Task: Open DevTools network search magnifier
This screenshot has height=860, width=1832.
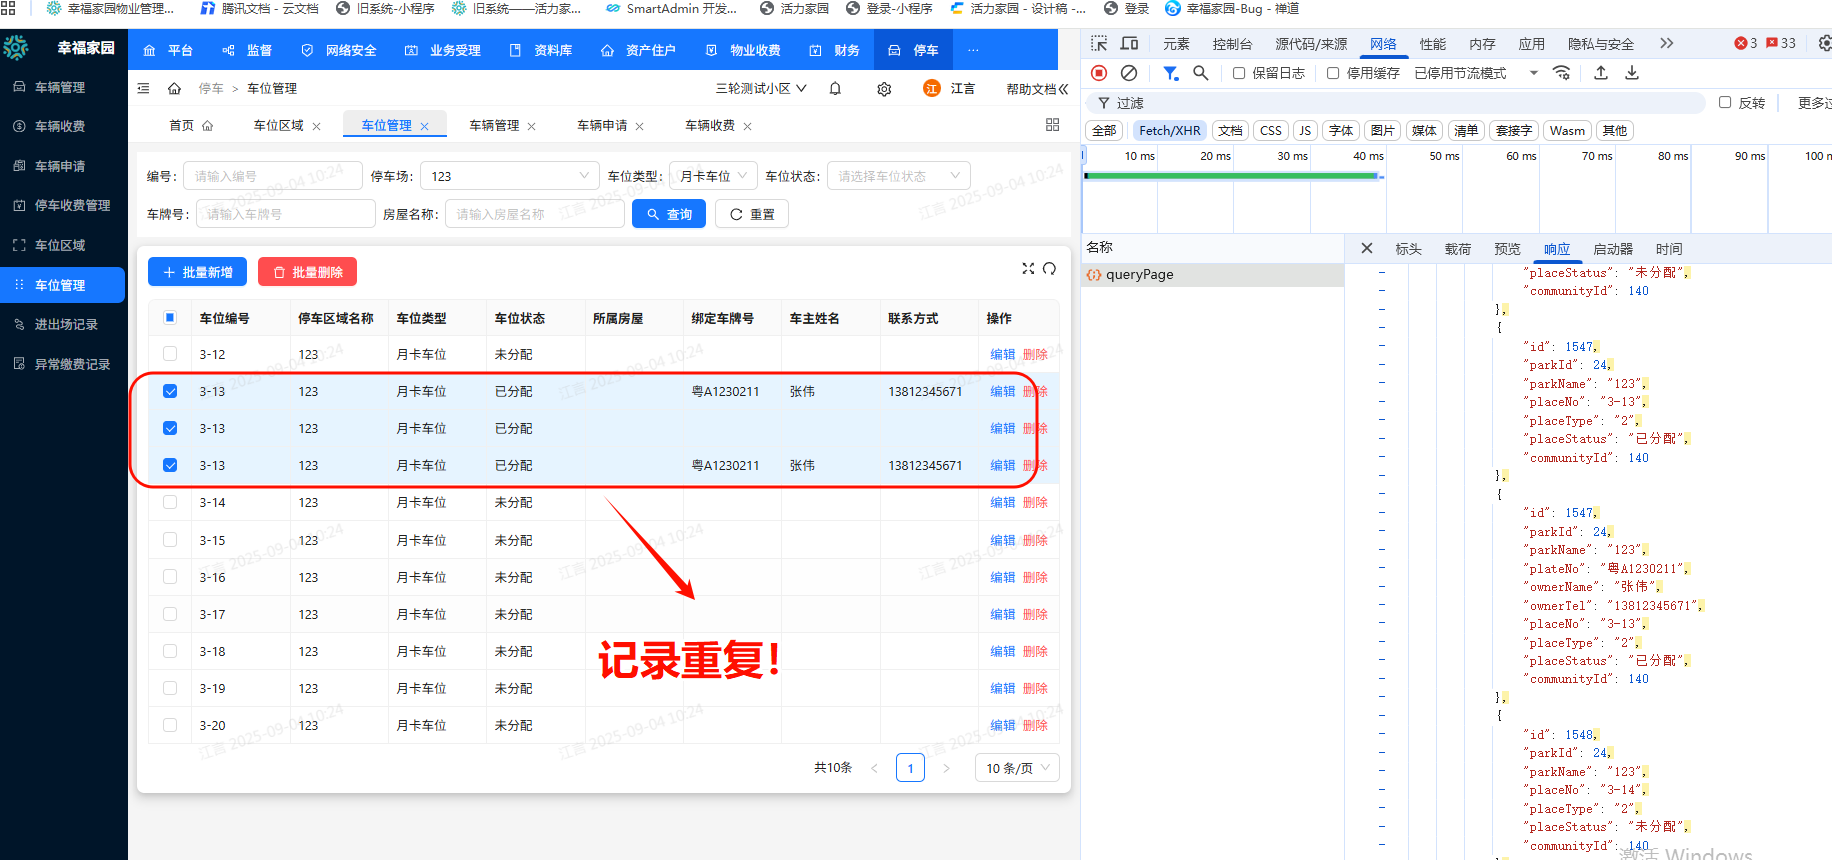Action: 1201,73
